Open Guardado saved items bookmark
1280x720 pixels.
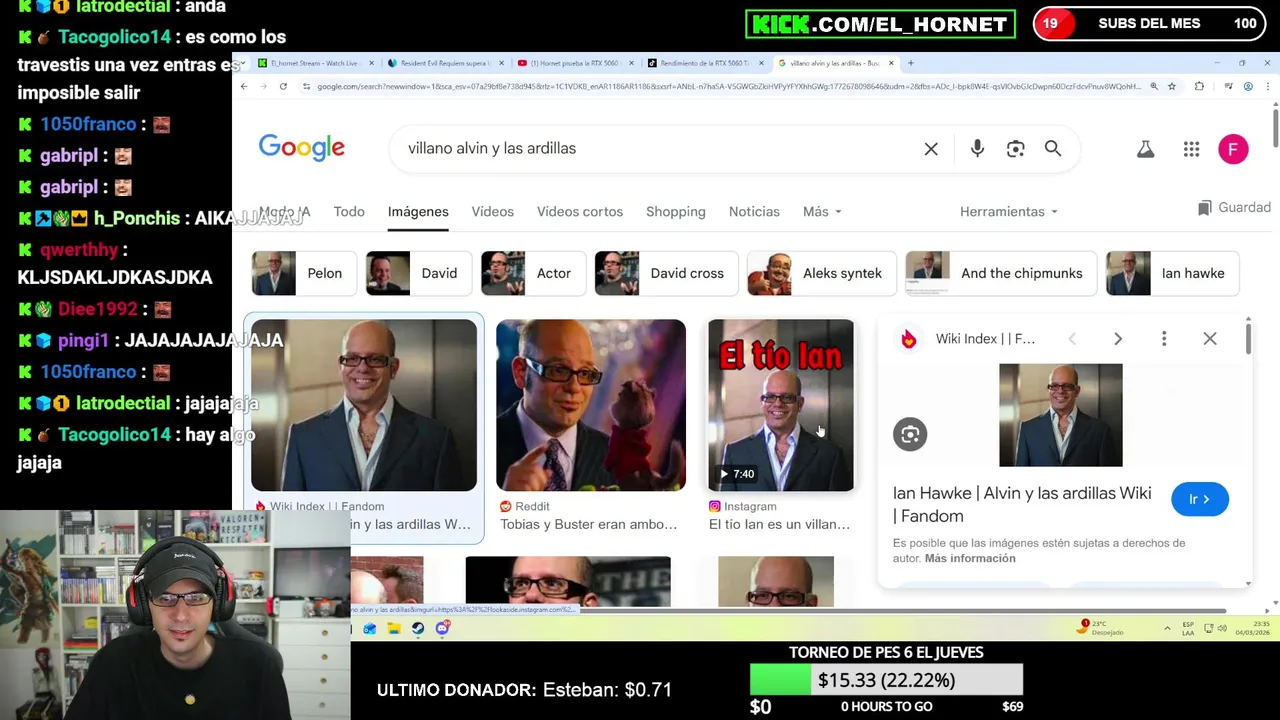[1234, 208]
